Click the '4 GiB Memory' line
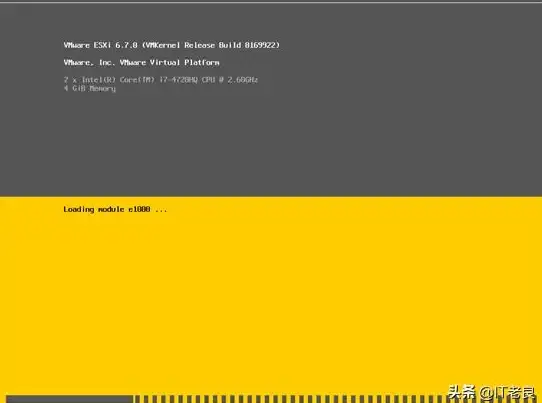Viewport: 542px width, 403px height. click(90, 89)
